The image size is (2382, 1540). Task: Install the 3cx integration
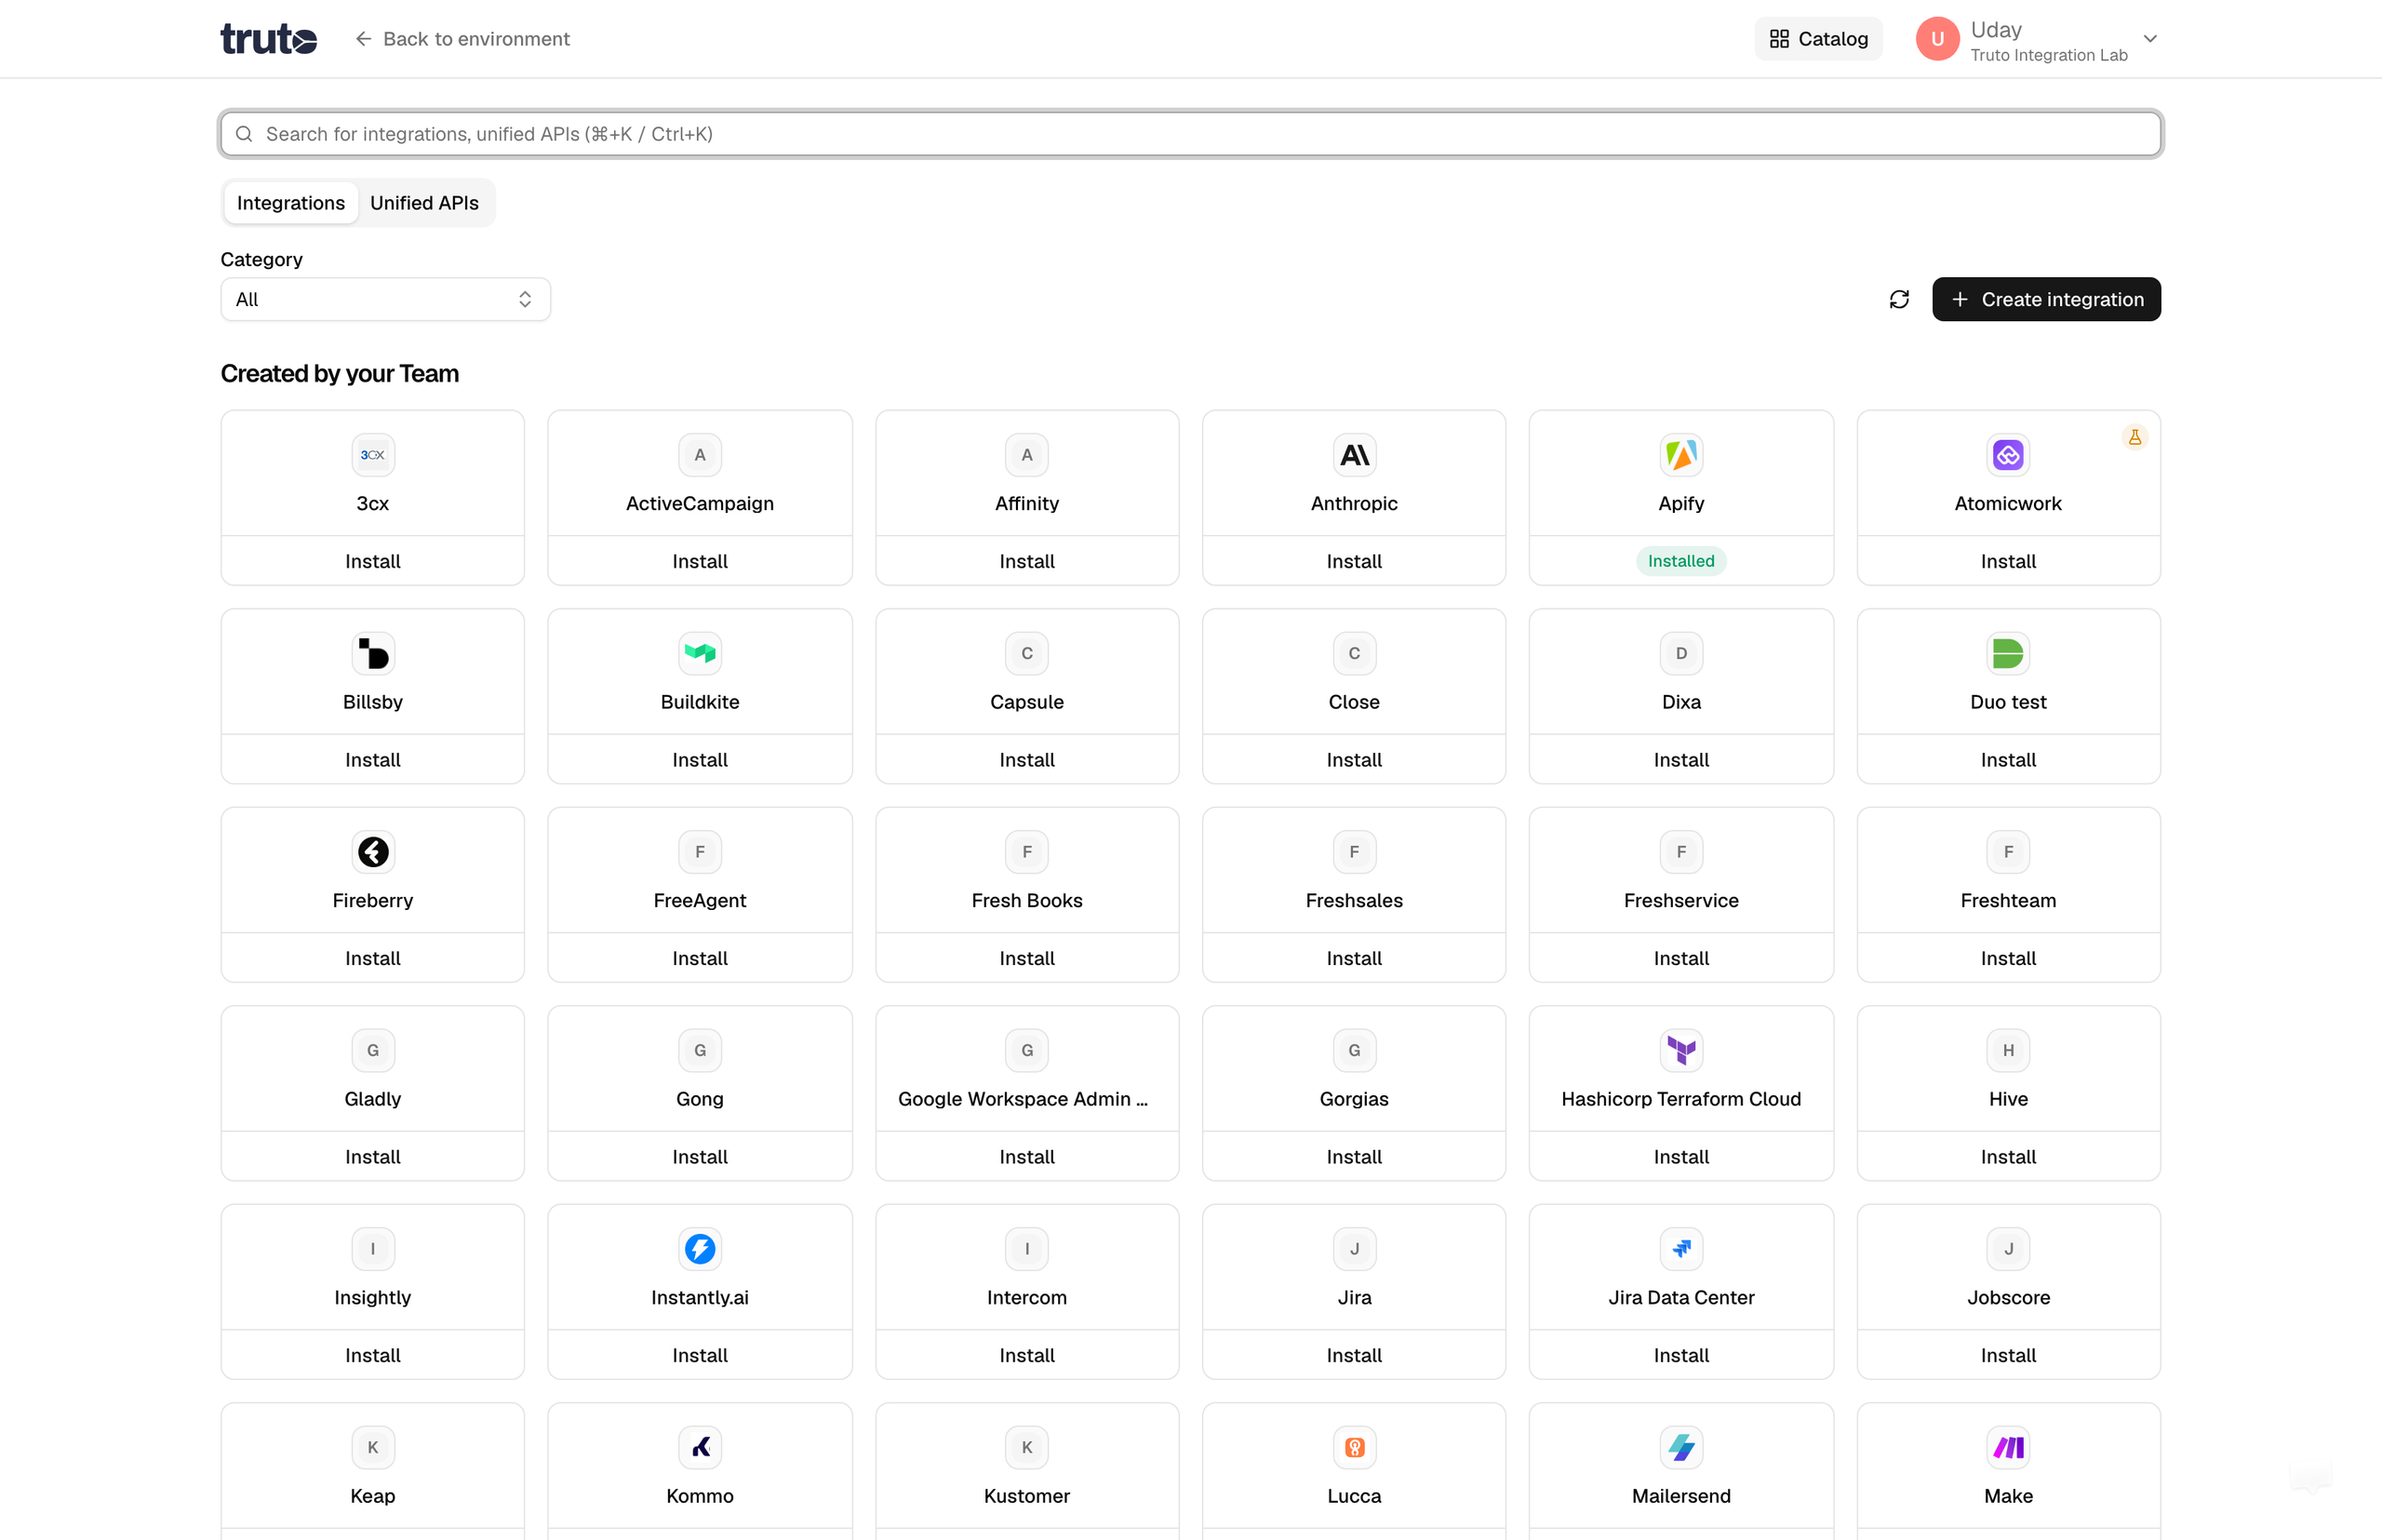[x=373, y=561]
